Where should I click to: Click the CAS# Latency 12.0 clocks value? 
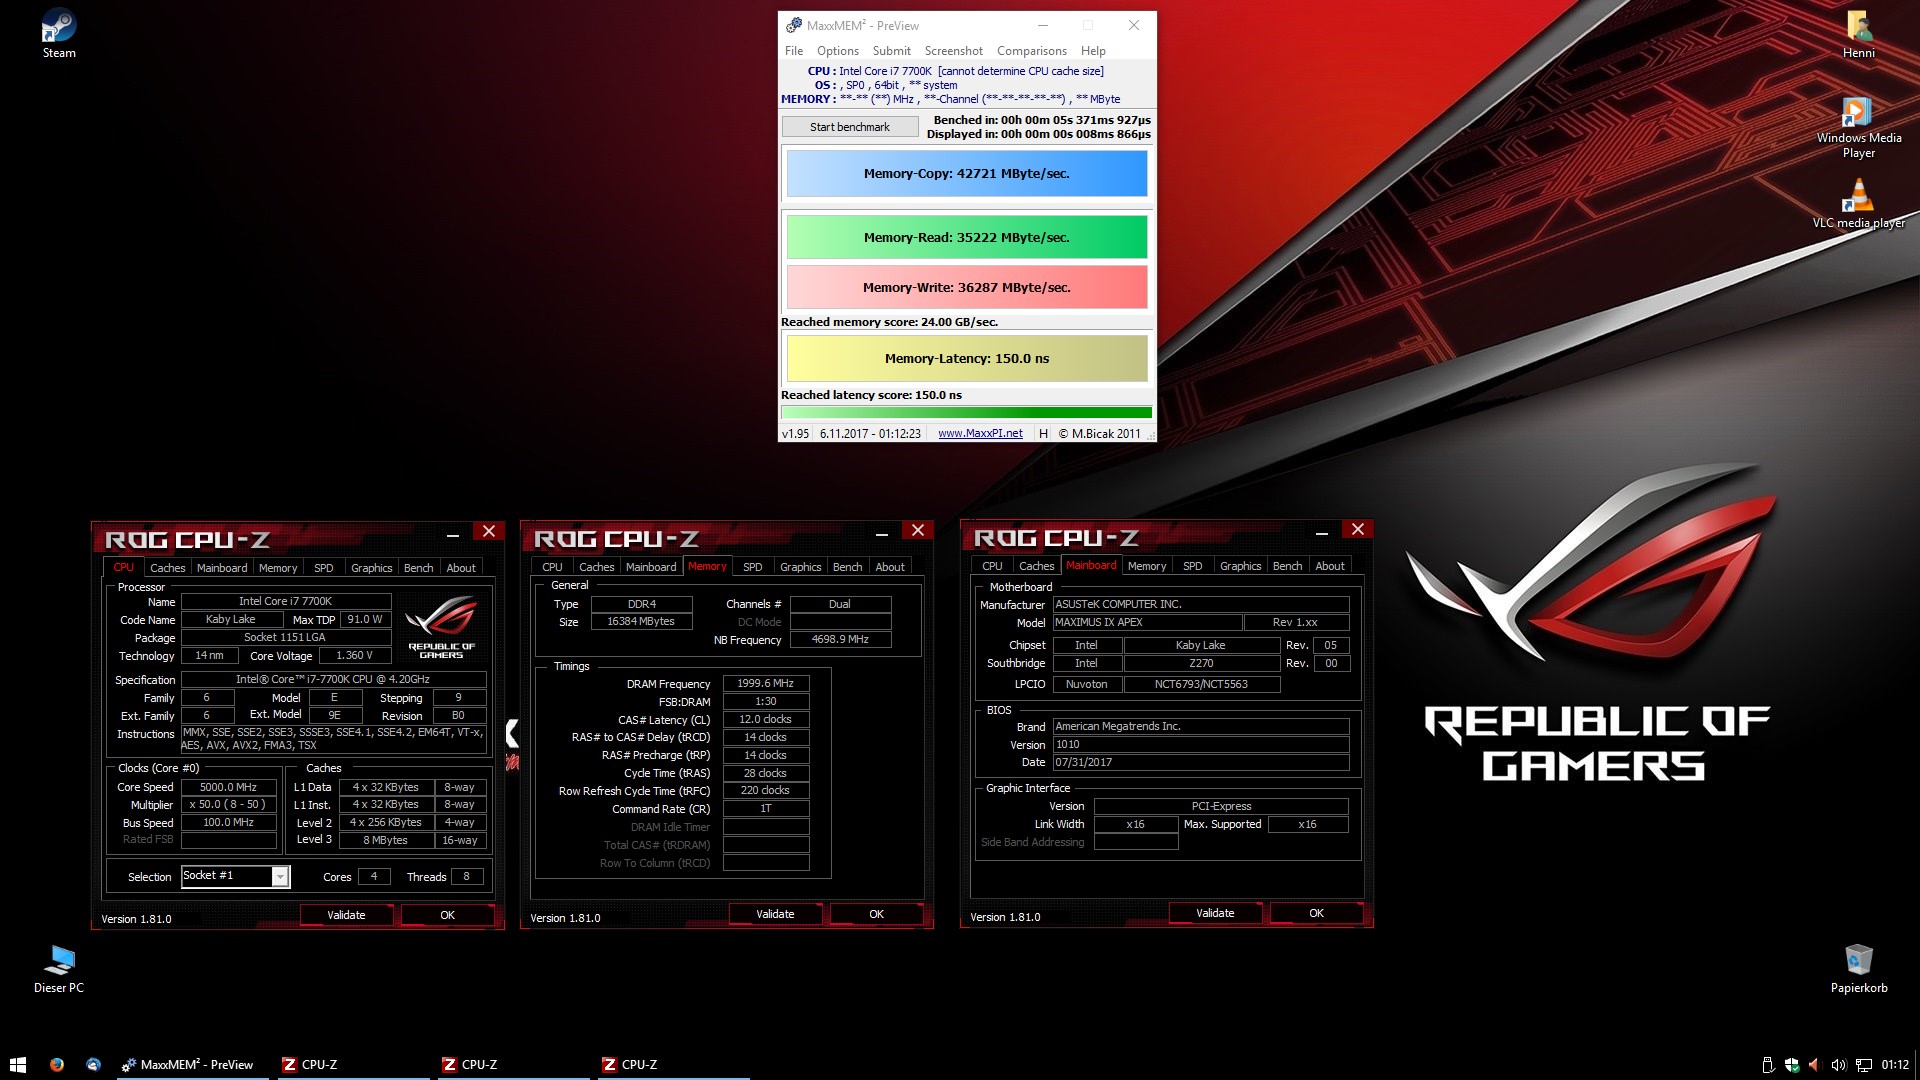(x=766, y=720)
